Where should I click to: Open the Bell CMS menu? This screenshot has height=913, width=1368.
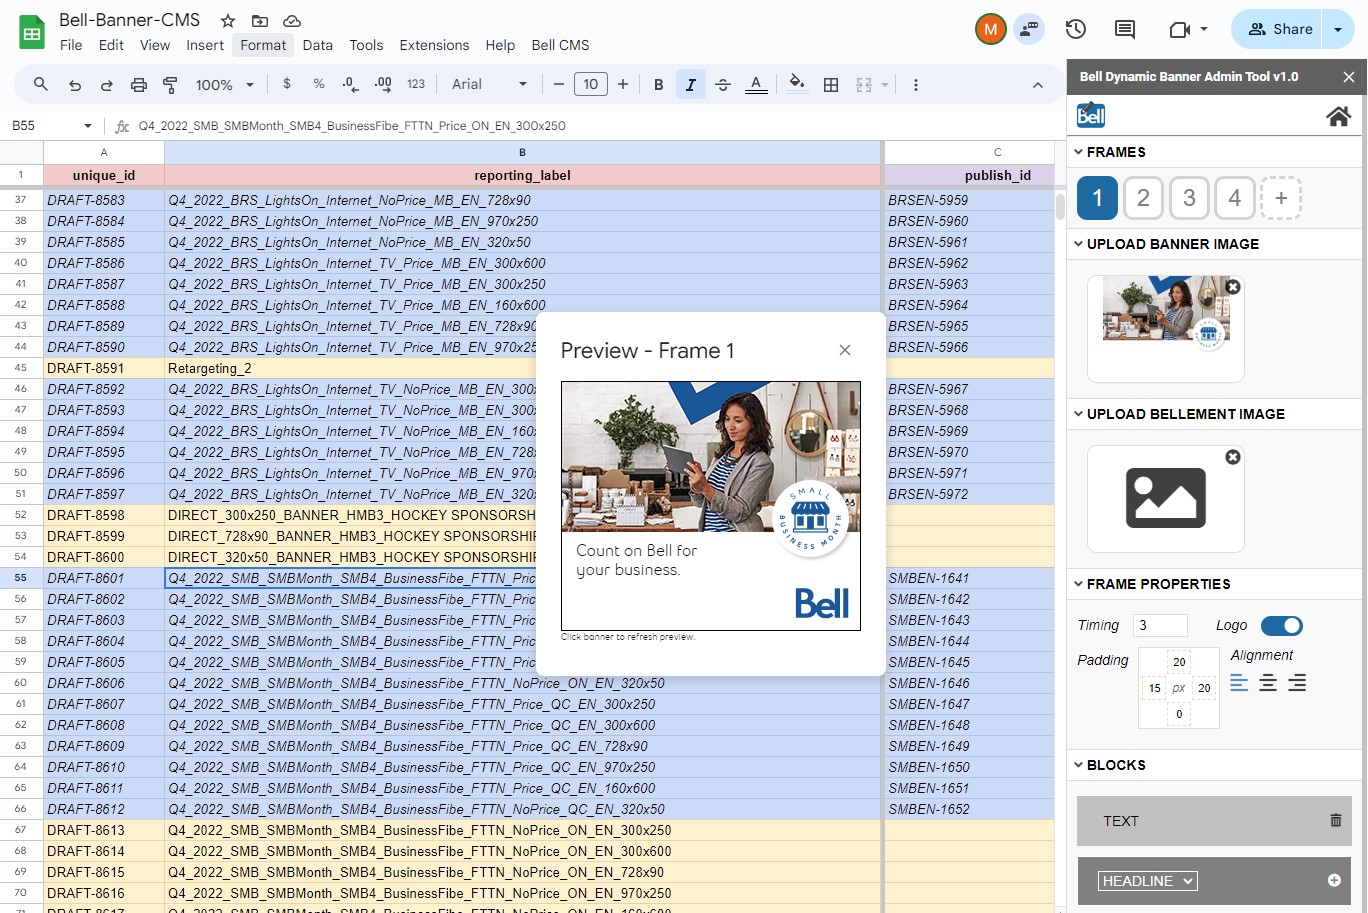coord(560,45)
